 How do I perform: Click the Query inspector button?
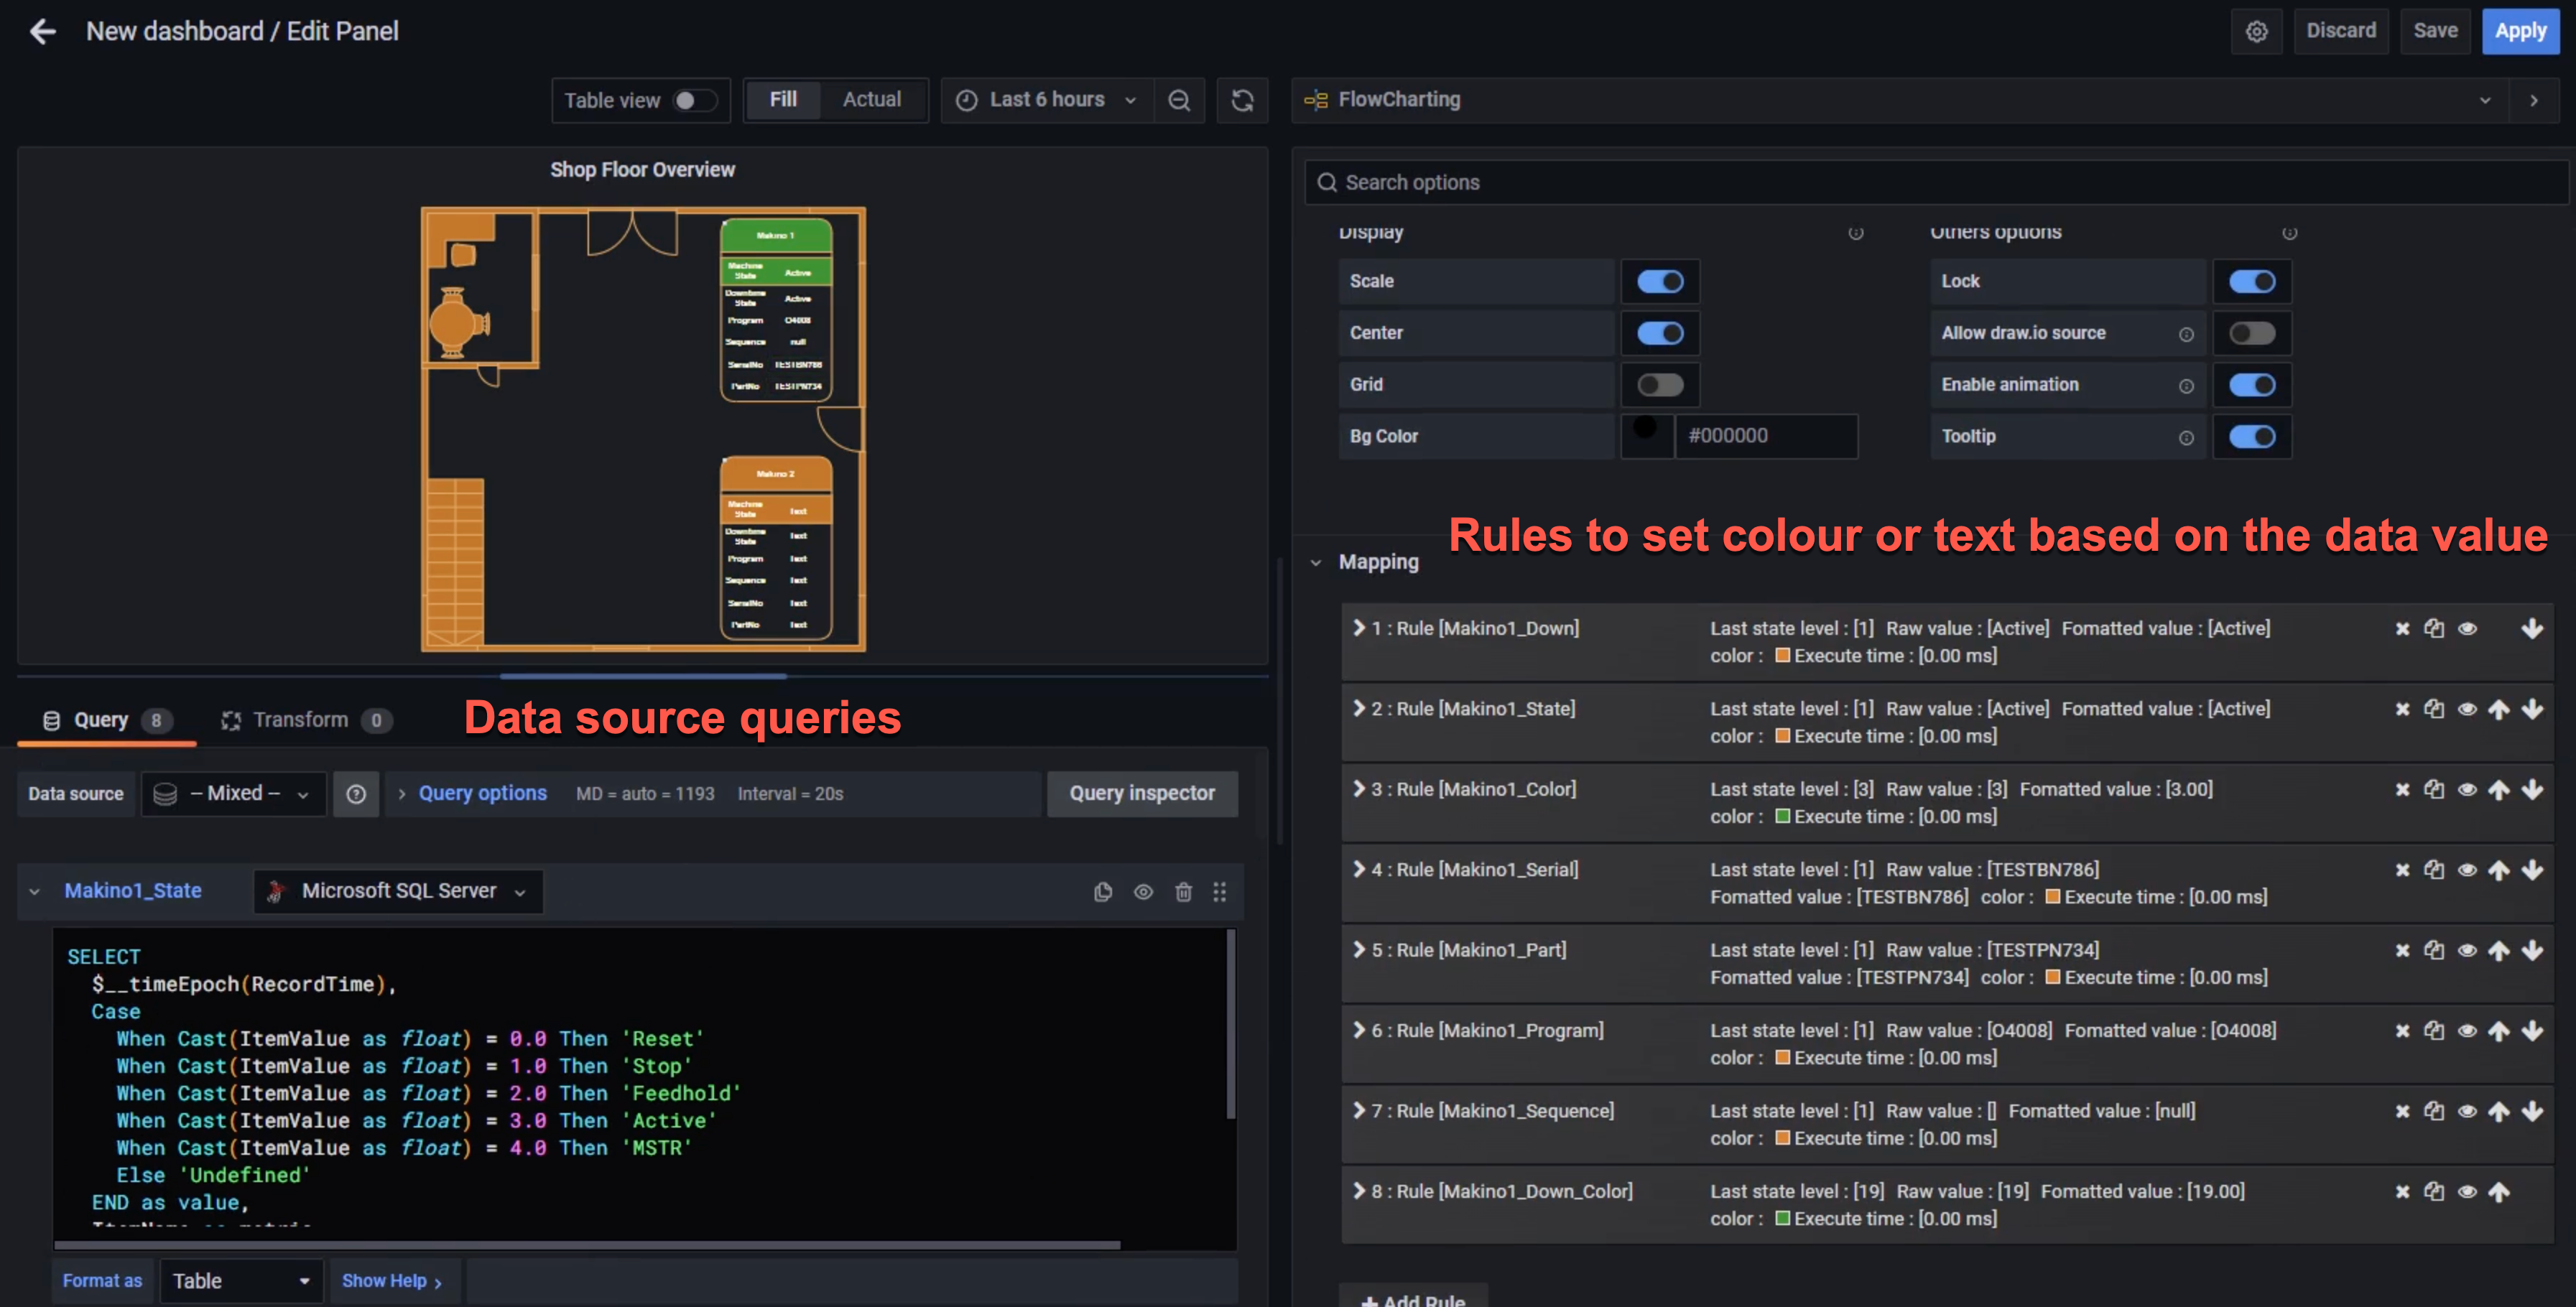[x=1141, y=792]
